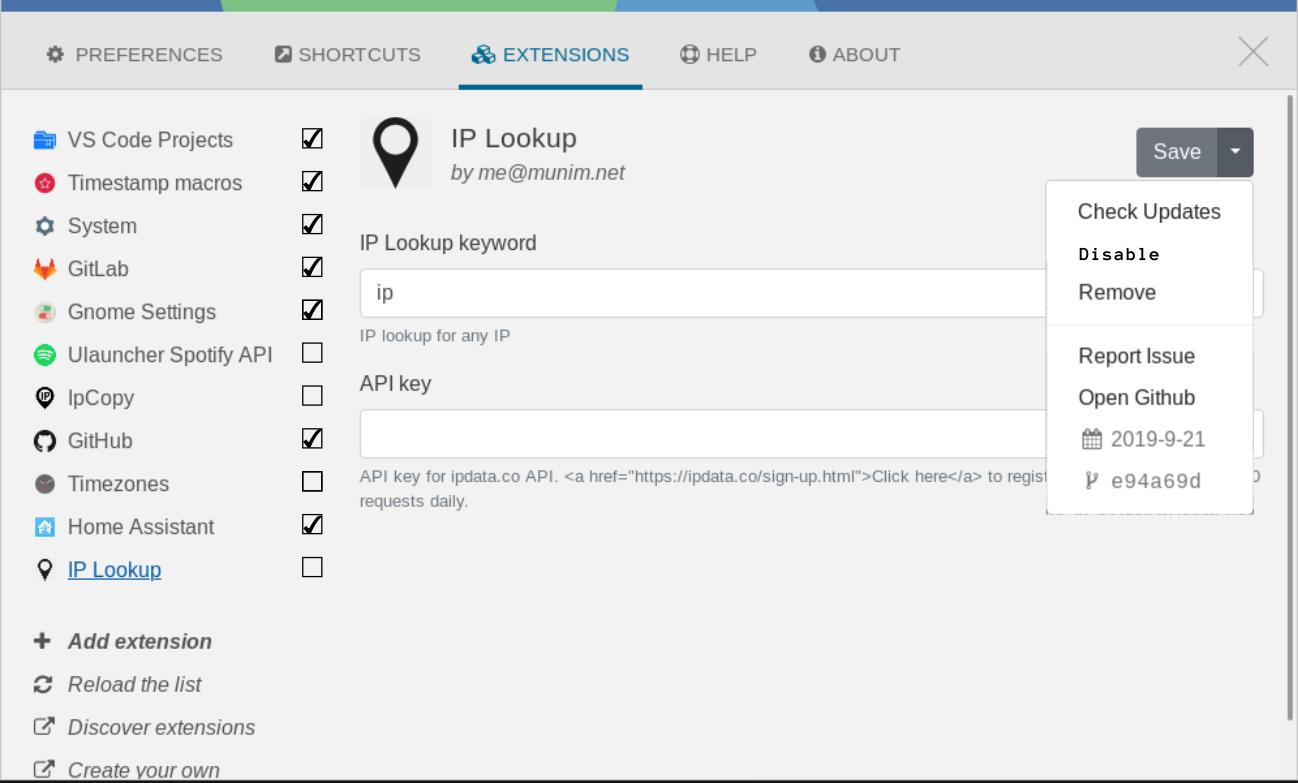Click the Reload the list refresh icon

tap(41, 684)
